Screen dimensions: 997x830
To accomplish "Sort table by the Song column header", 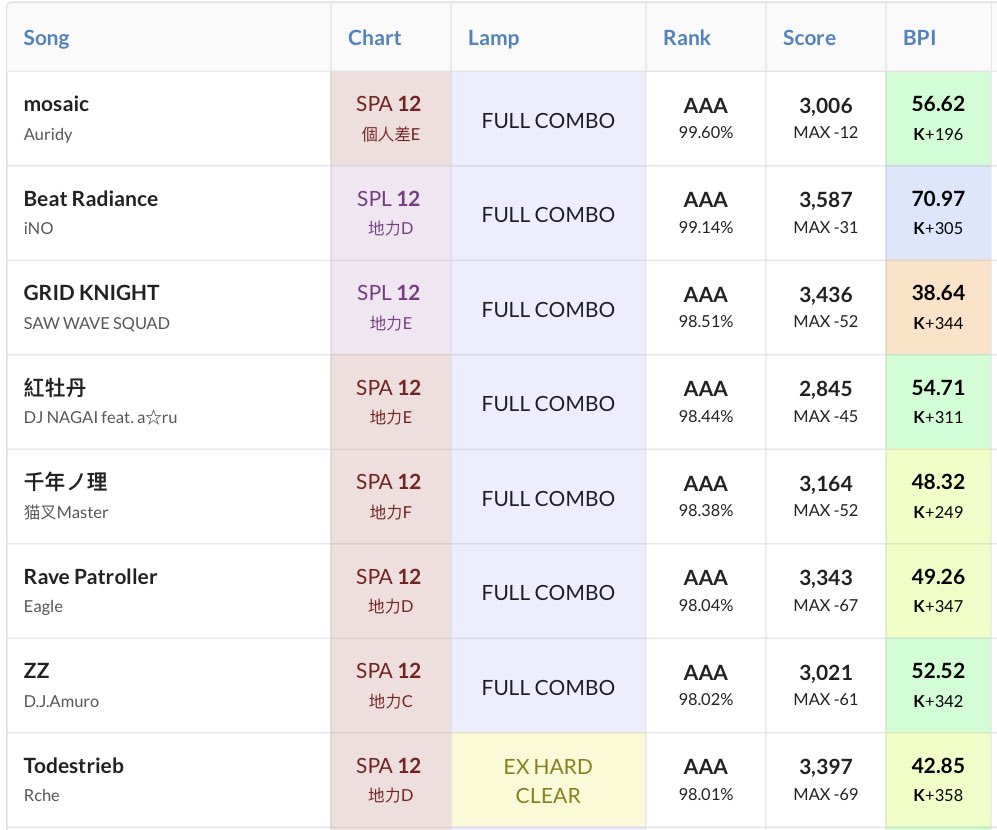I will tap(46, 38).
